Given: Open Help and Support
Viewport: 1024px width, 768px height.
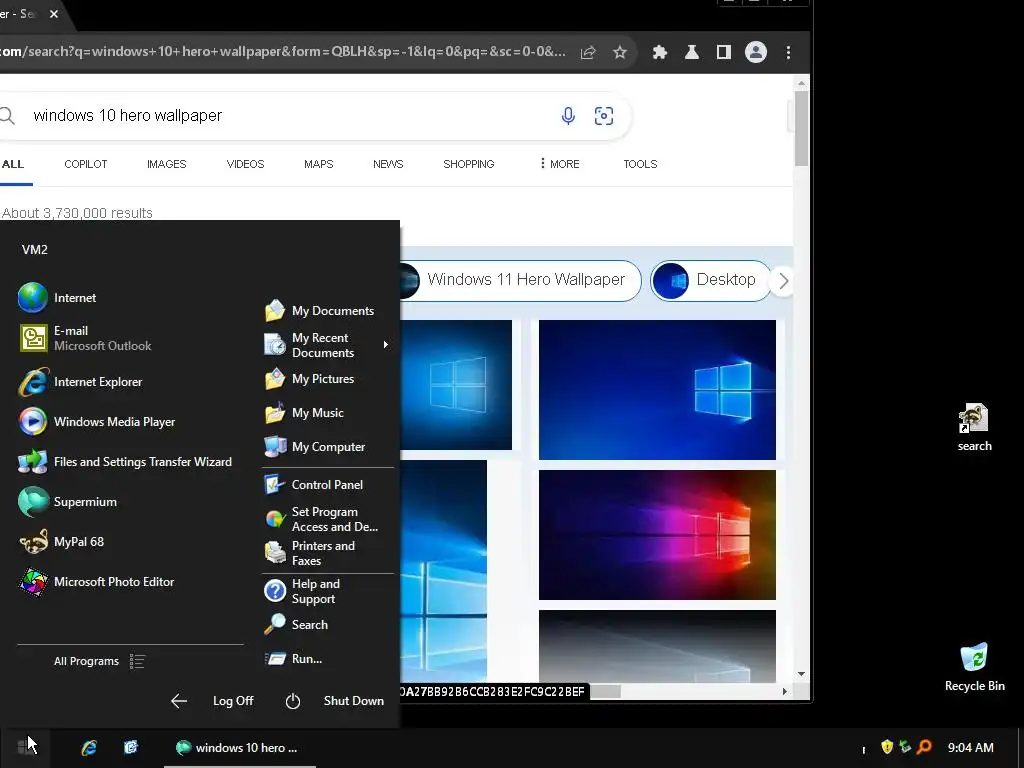Looking at the screenshot, I should [302, 591].
